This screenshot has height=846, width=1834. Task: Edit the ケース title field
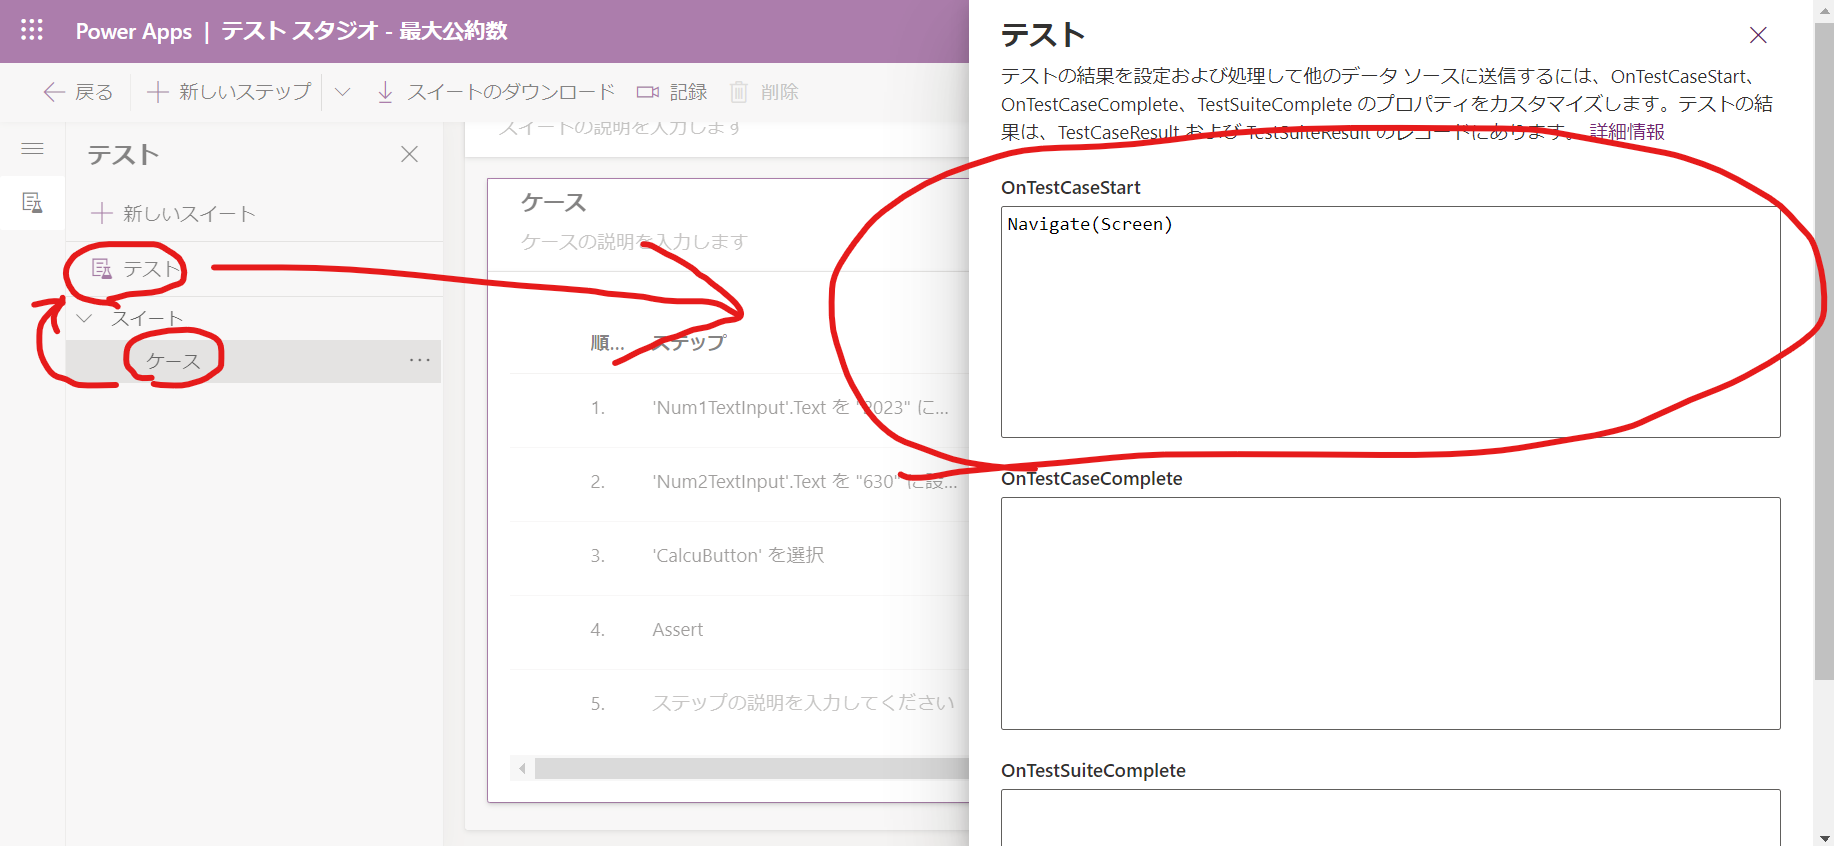554,203
